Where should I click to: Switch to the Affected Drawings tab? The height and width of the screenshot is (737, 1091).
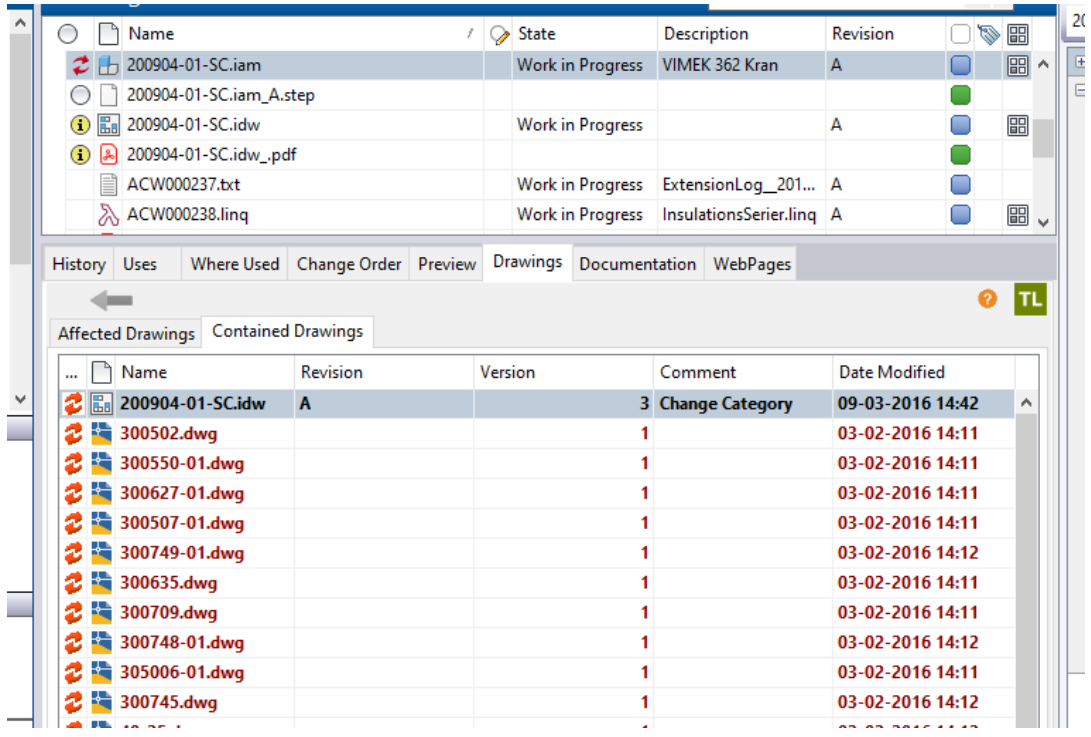coord(126,333)
